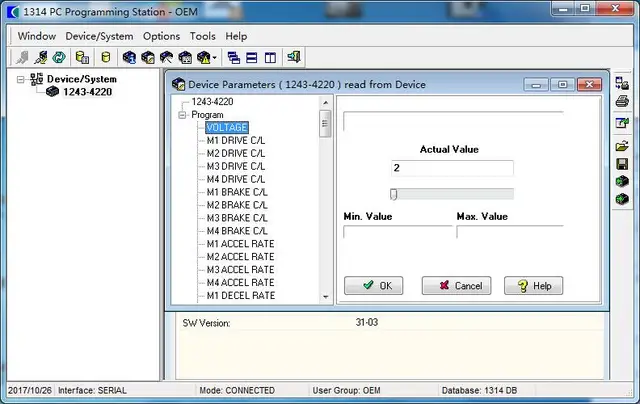Image resolution: width=640 pixels, height=404 pixels.
Task: Click the printer icon in right sidebar
Action: click(x=622, y=101)
